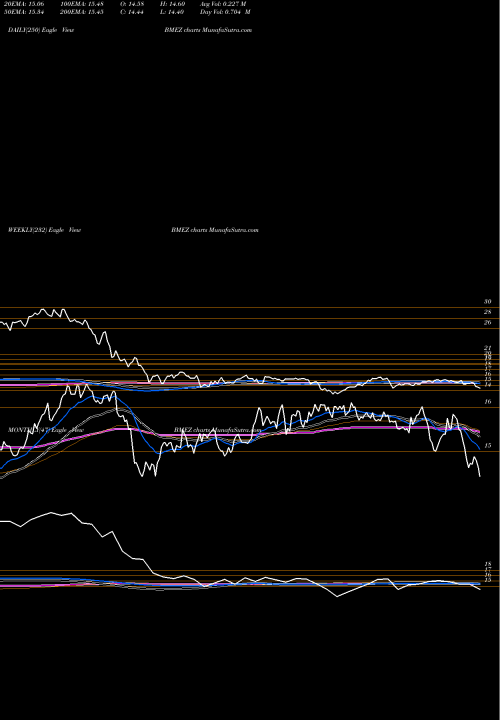Select the 20EMA value readout

coord(22,3)
